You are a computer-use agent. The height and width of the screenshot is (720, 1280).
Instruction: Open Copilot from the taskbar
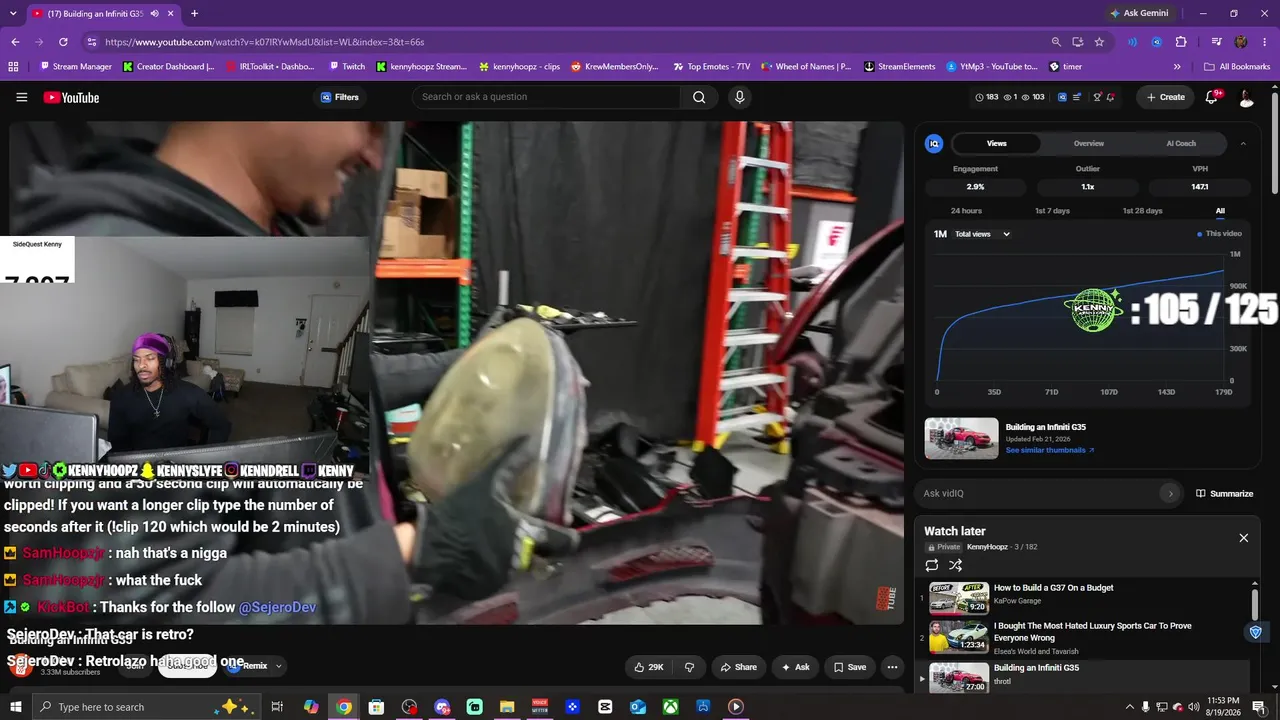coord(311,707)
